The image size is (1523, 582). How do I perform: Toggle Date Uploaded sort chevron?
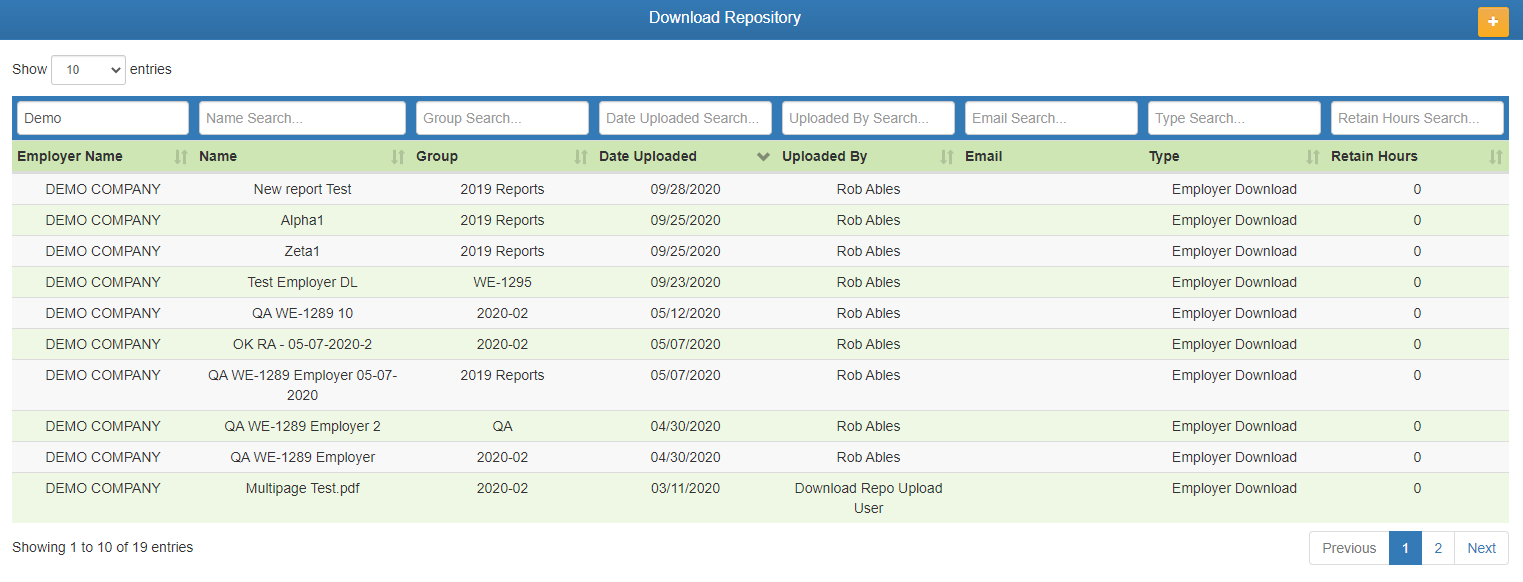(764, 157)
